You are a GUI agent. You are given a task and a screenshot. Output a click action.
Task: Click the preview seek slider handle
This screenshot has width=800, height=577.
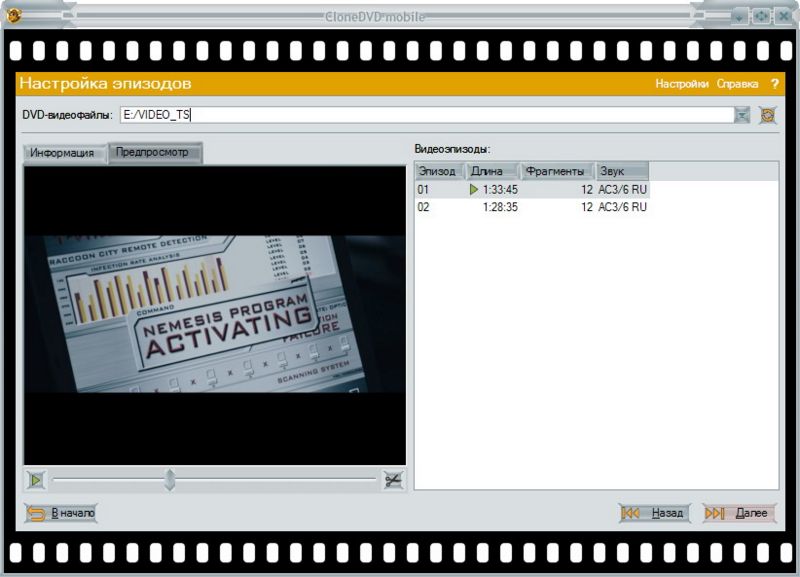coord(170,480)
